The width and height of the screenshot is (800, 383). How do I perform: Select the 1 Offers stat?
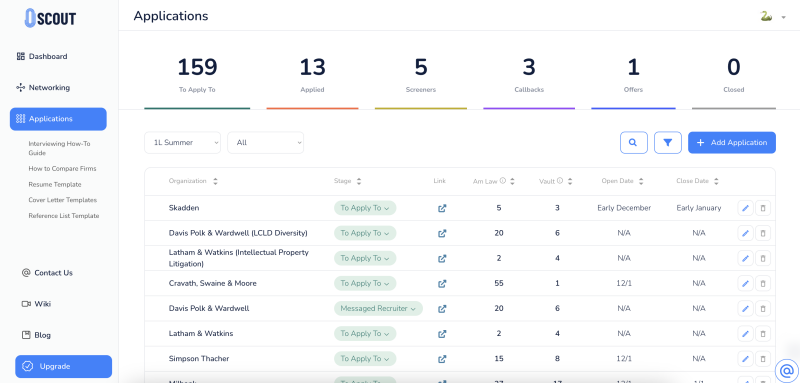(x=633, y=75)
